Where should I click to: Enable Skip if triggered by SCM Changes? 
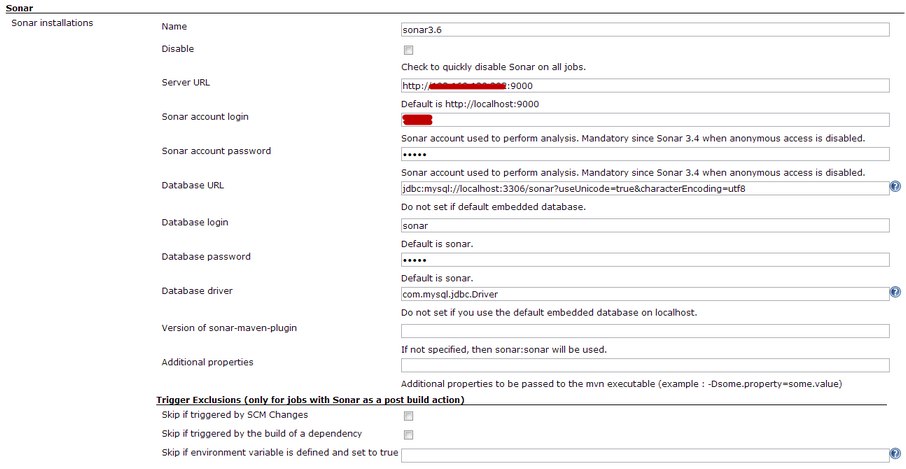click(409, 416)
